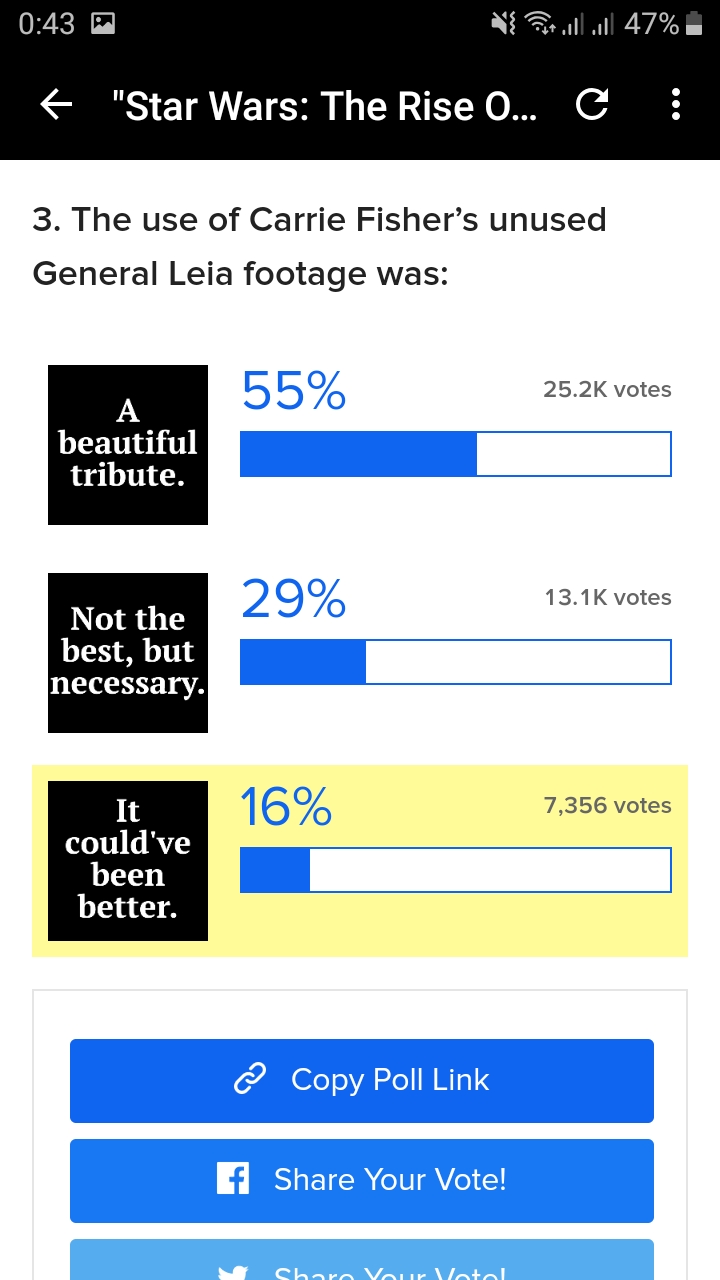Viewport: 720px width, 1280px height.
Task: Tap the battery icon in status bar
Action: click(694, 24)
